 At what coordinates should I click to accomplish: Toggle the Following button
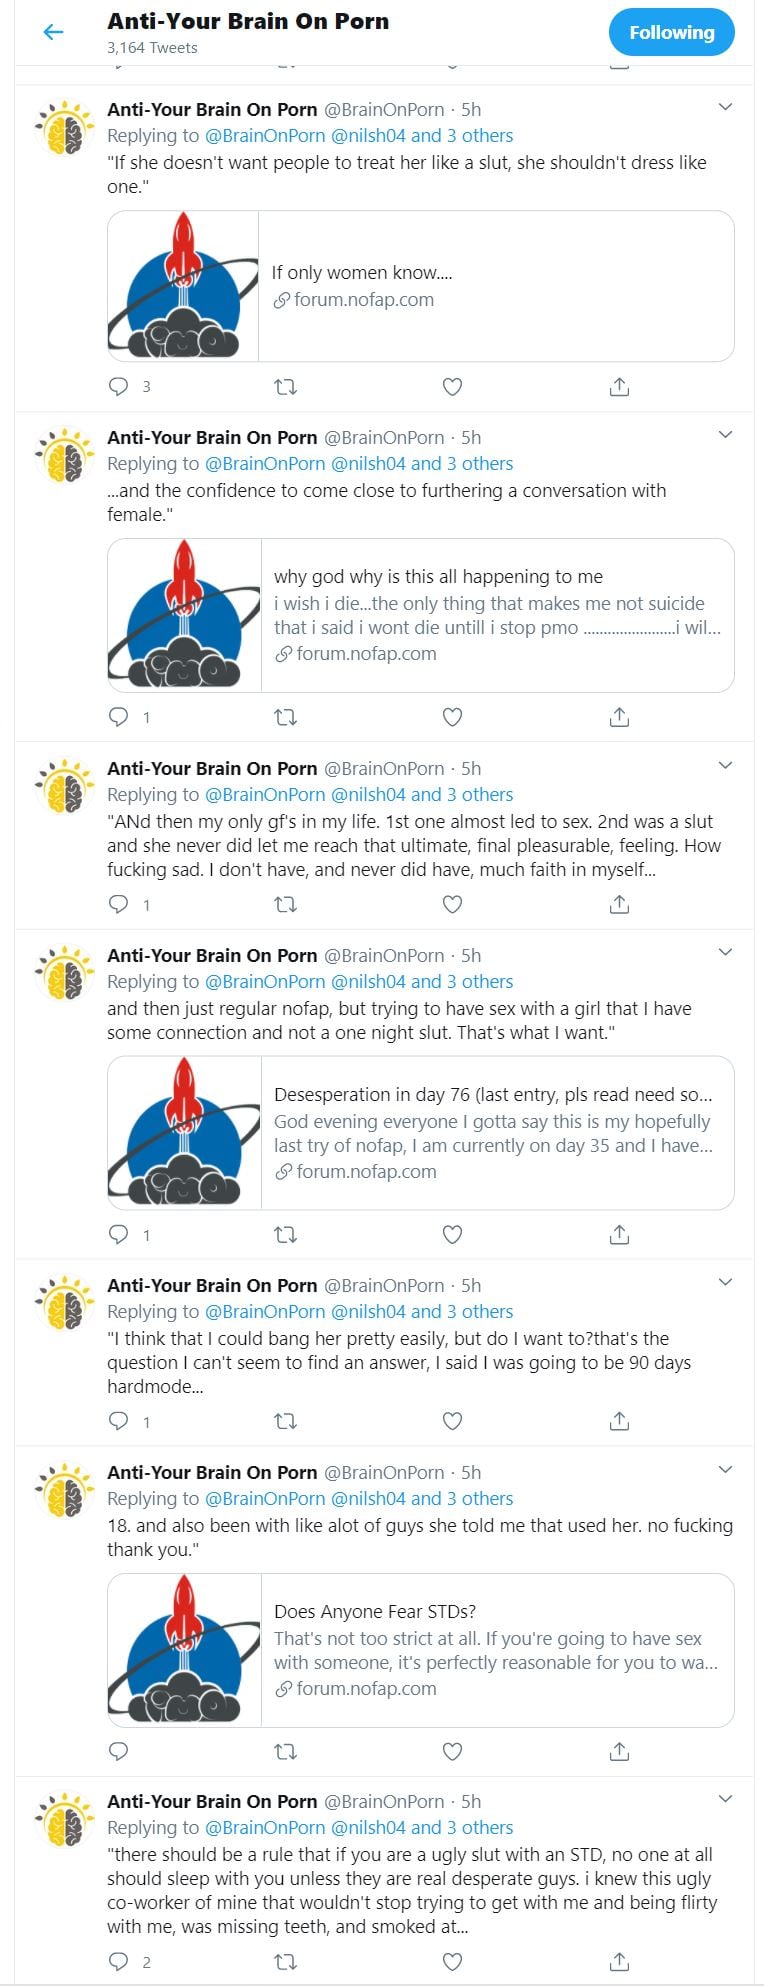pos(671,32)
